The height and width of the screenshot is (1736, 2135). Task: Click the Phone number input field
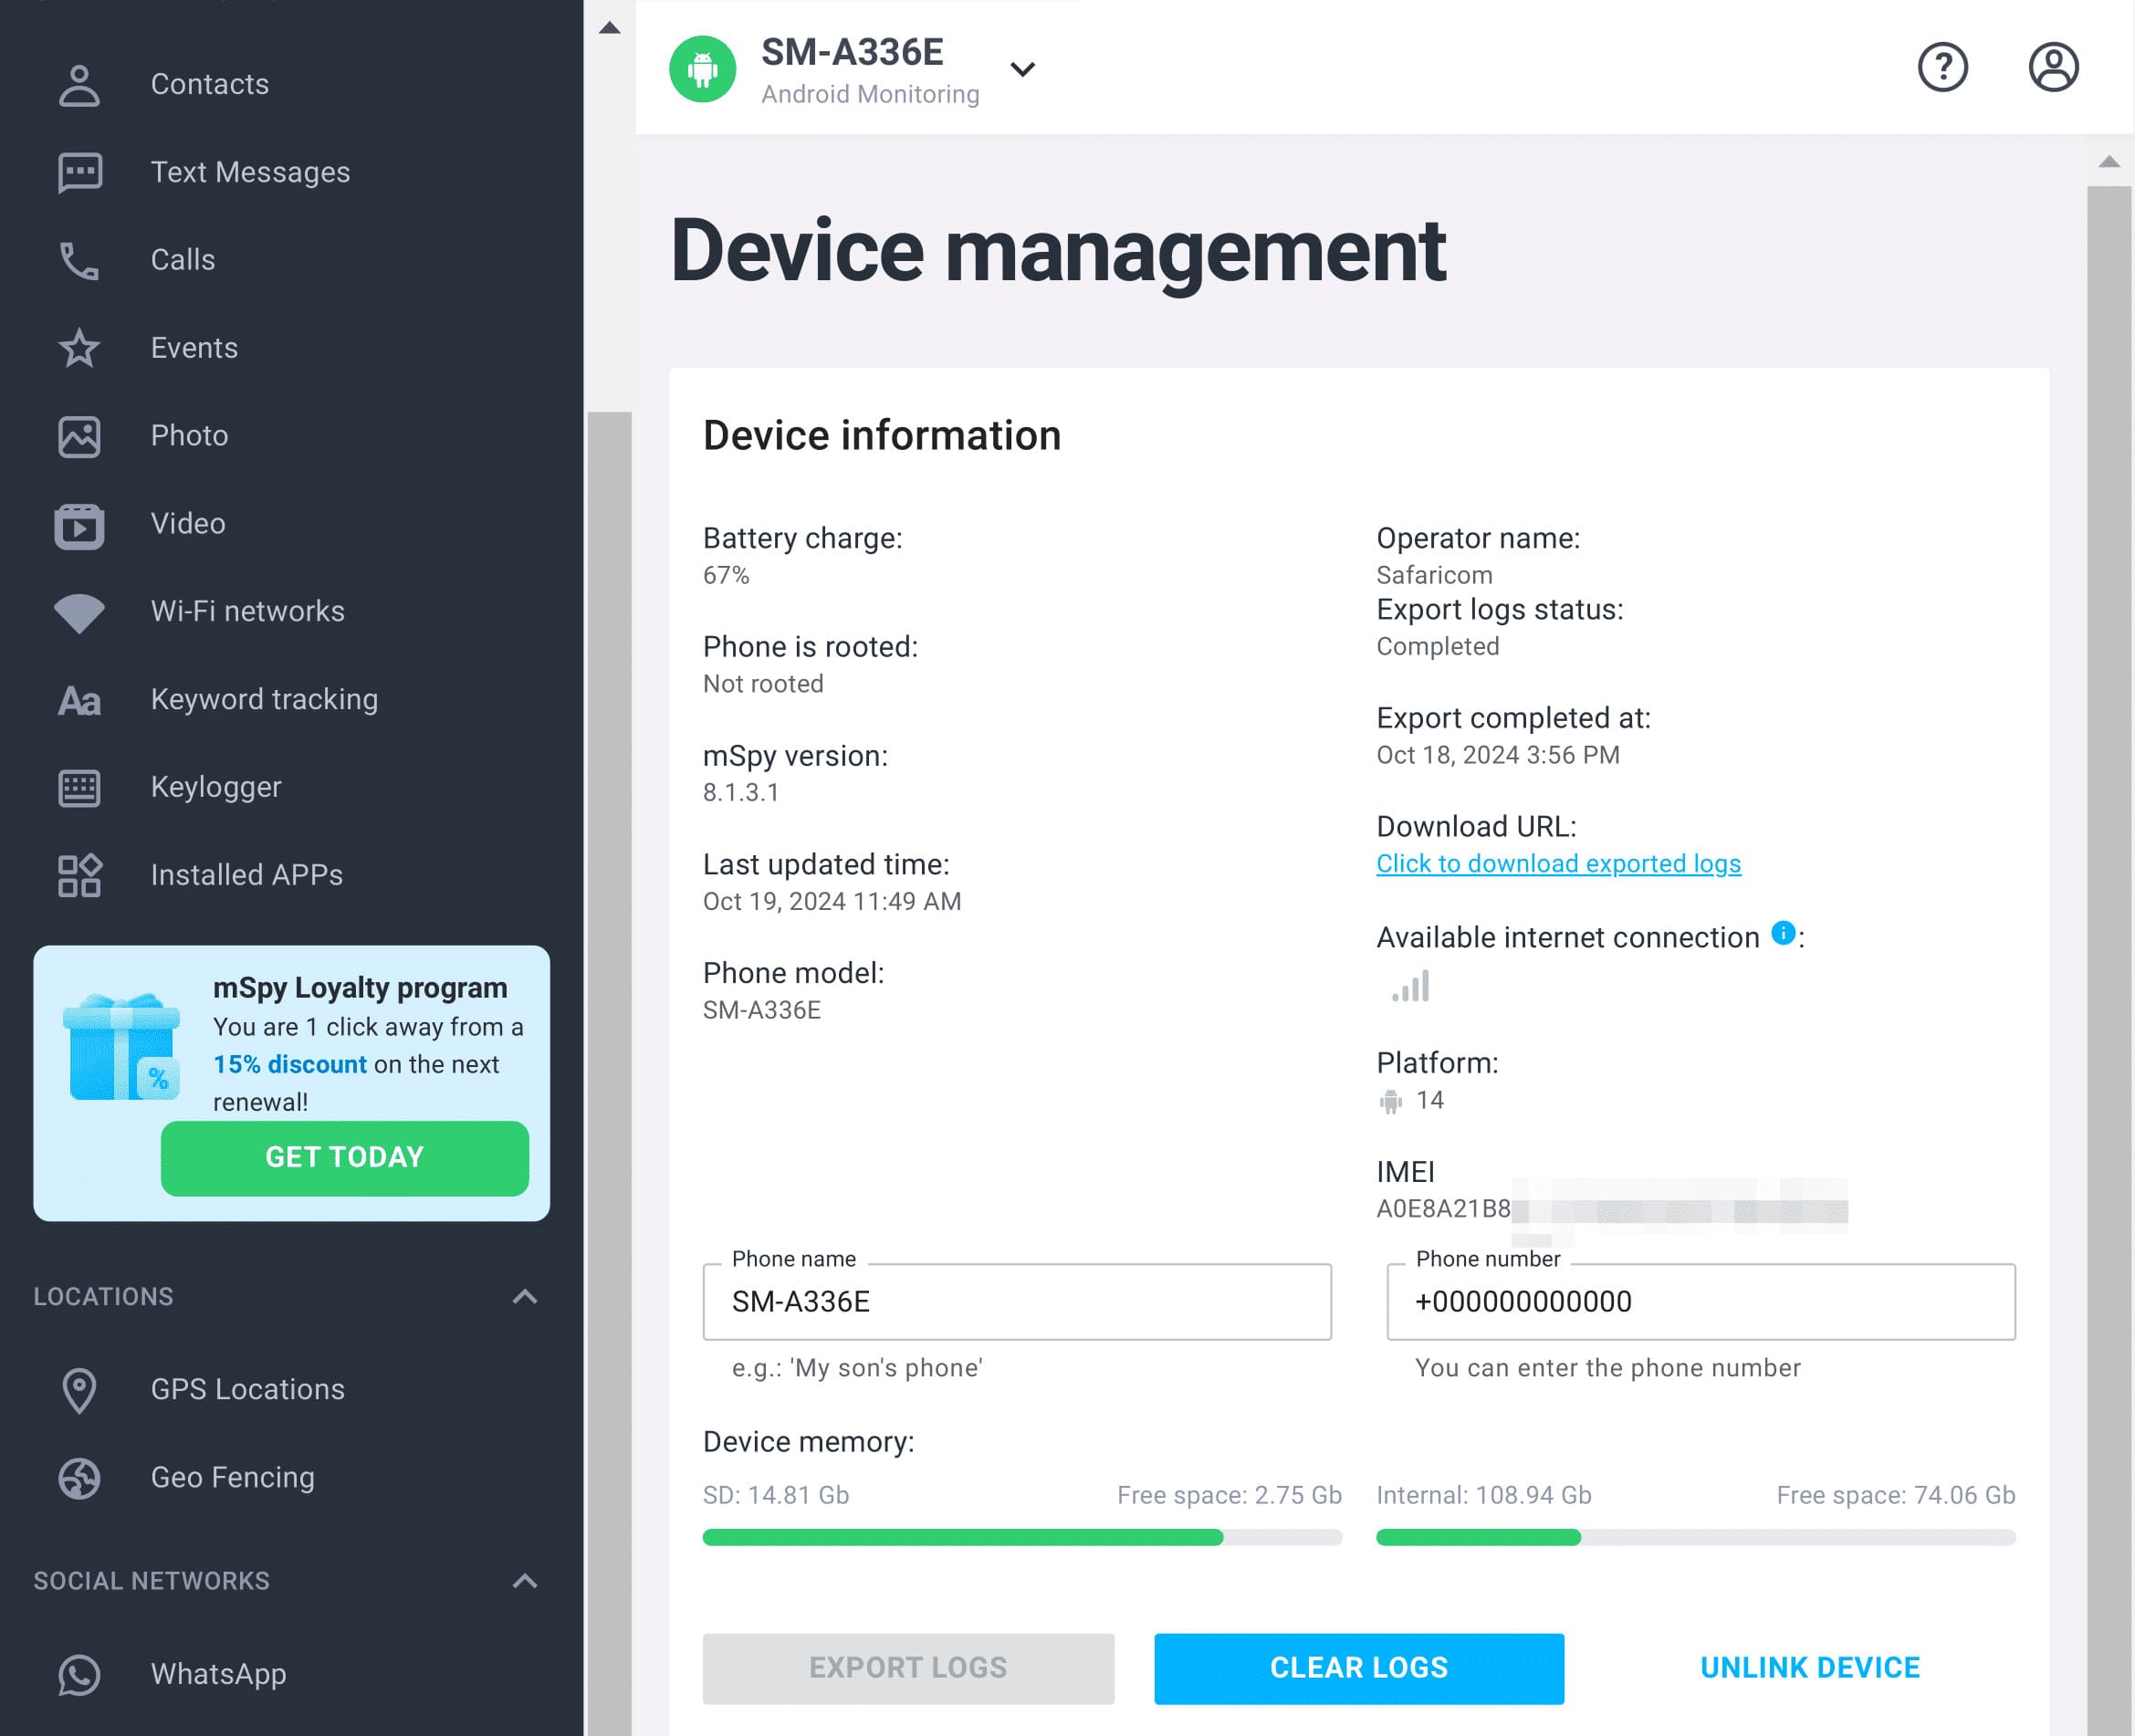(1701, 1302)
